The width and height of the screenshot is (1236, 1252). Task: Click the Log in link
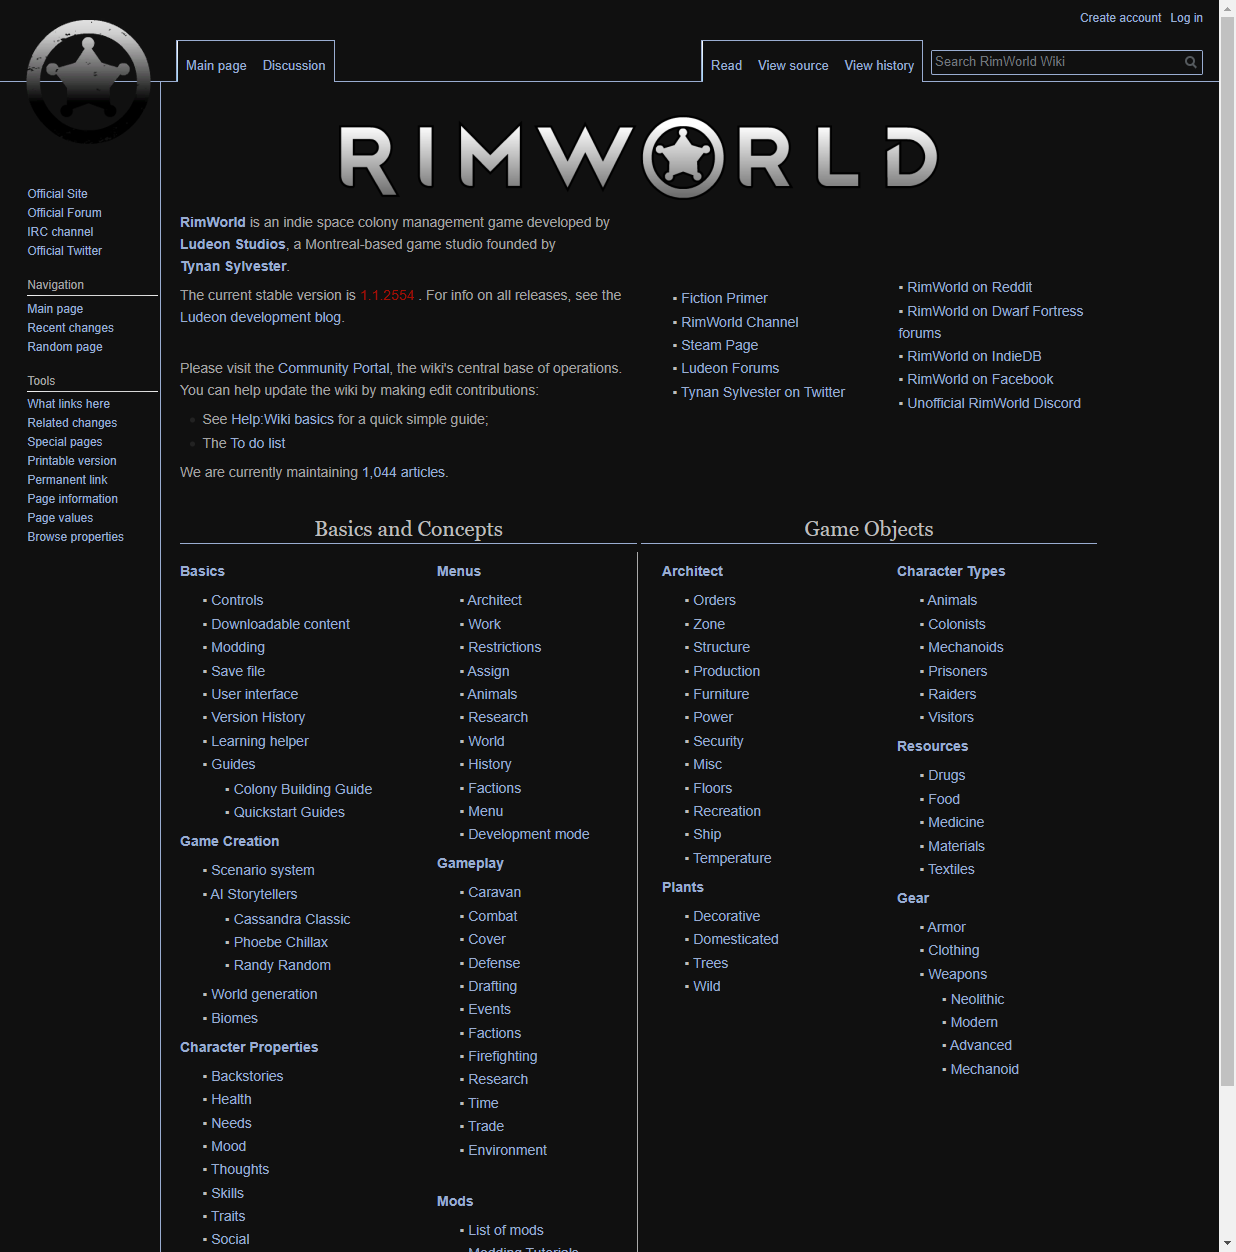point(1187,18)
